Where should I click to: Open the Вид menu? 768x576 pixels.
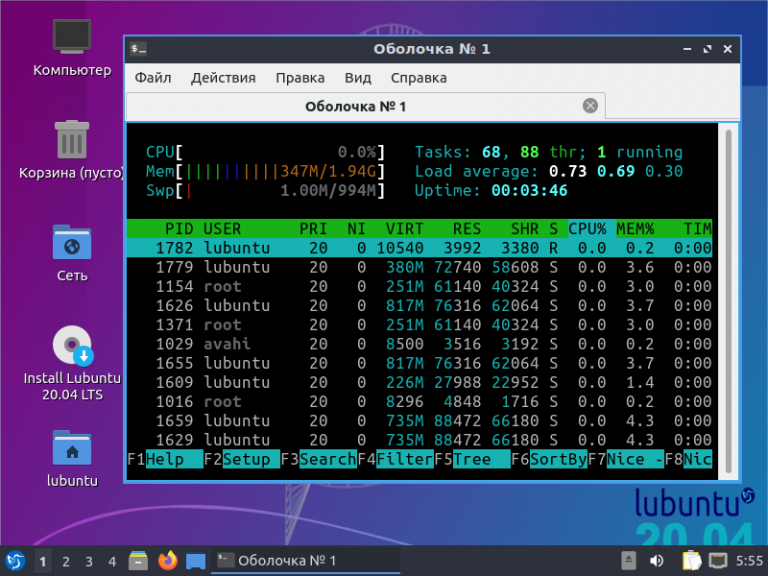pos(357,77)
